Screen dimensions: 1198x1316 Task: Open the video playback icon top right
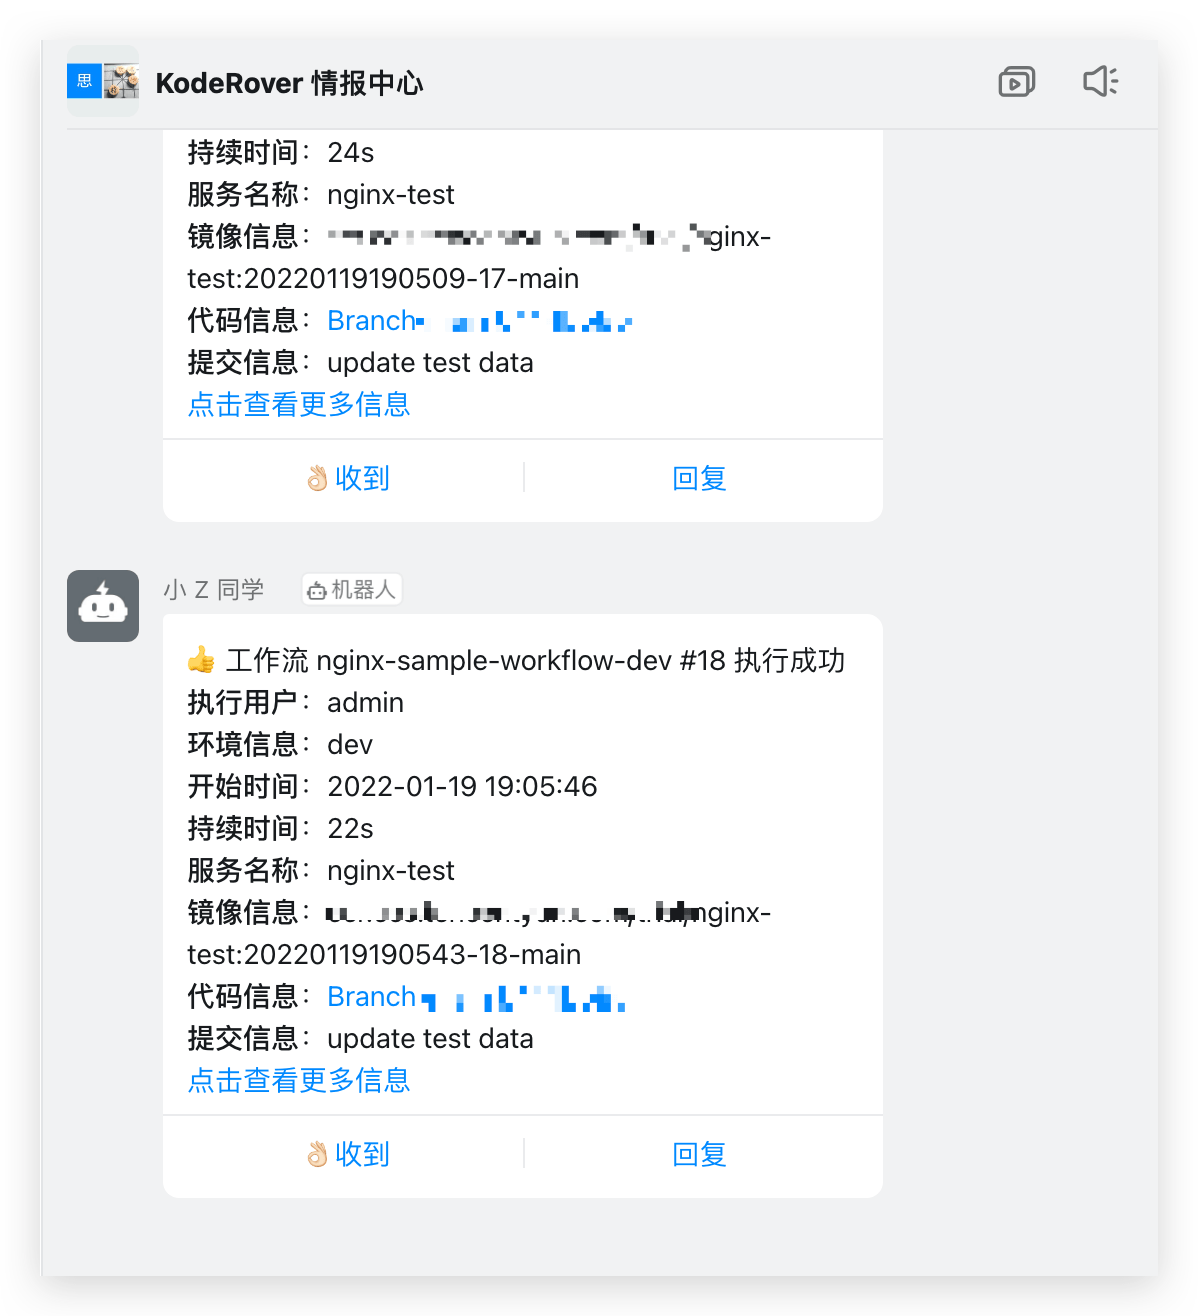(1016, 82)
